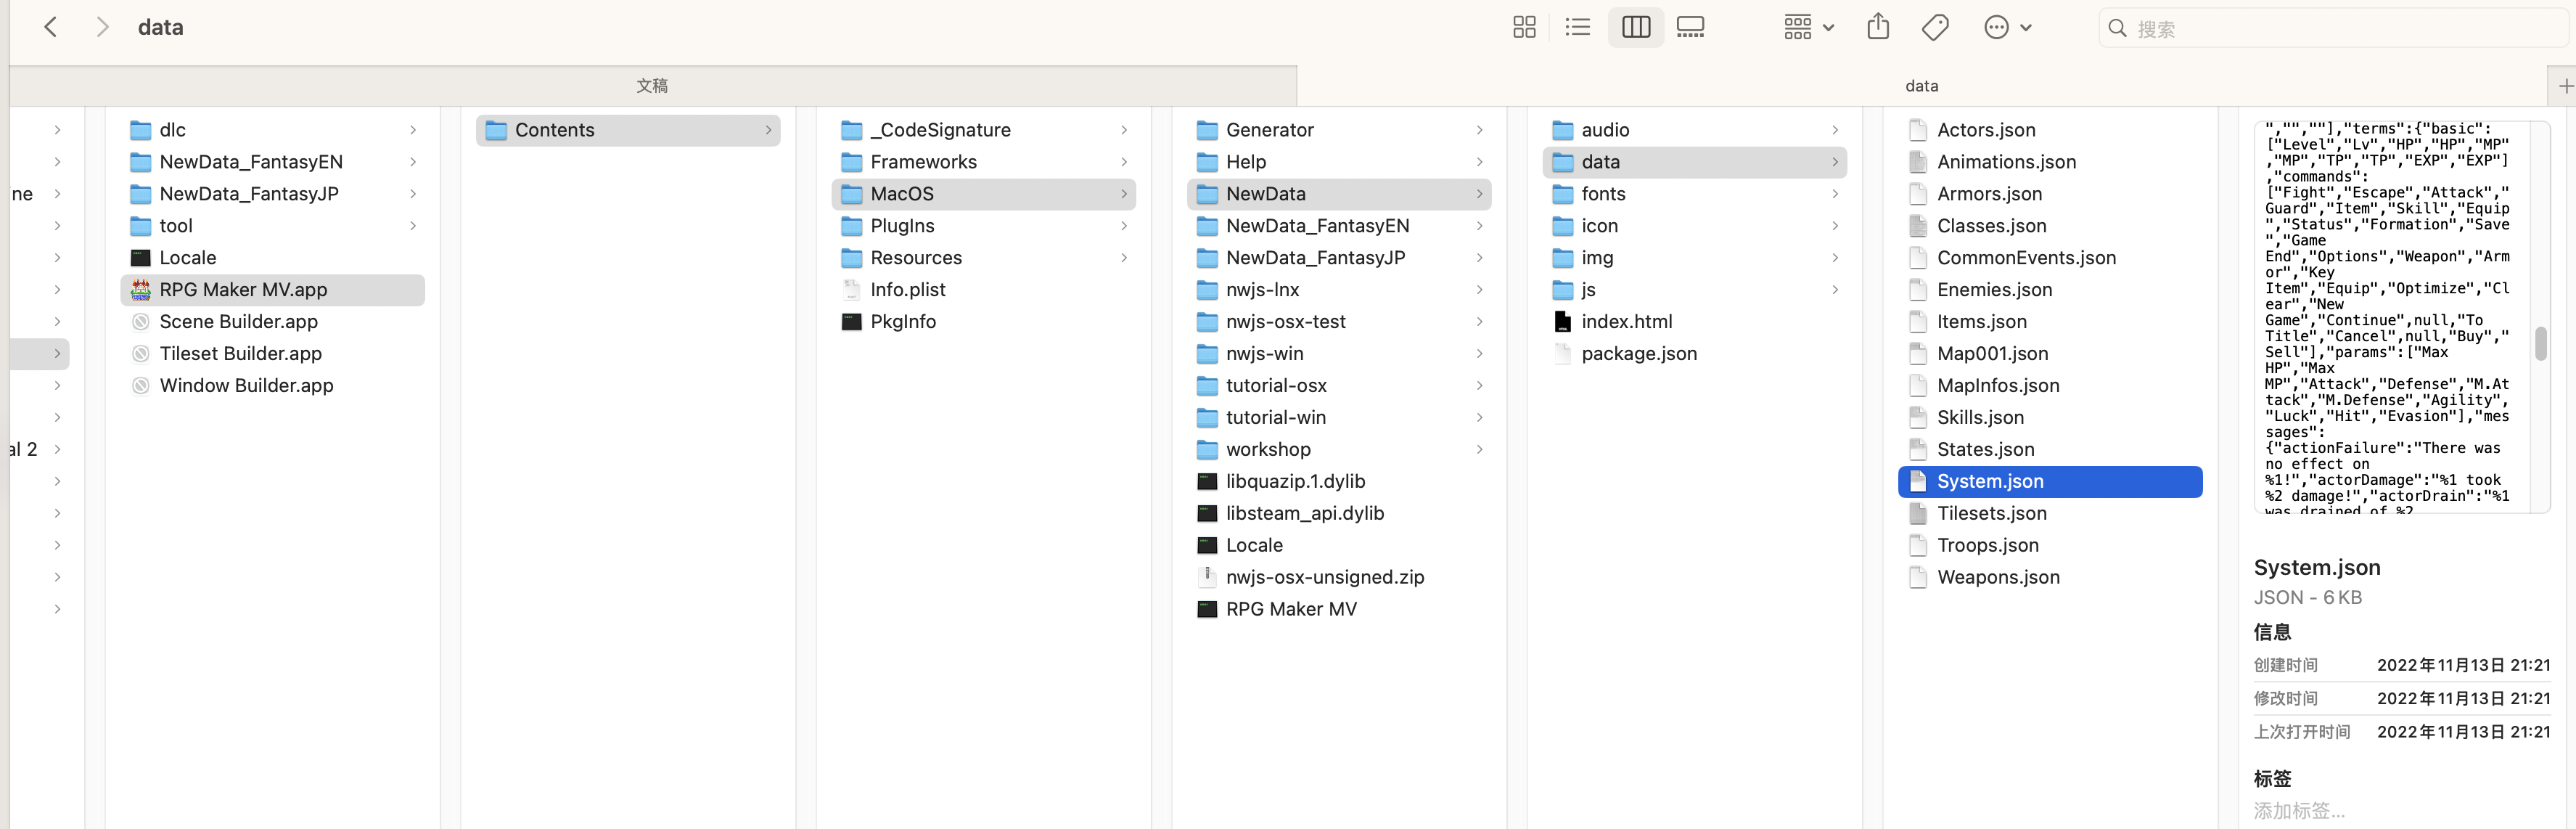Select column view mode
This screenshot has height=829, width=2576.
coord(1636,27)
